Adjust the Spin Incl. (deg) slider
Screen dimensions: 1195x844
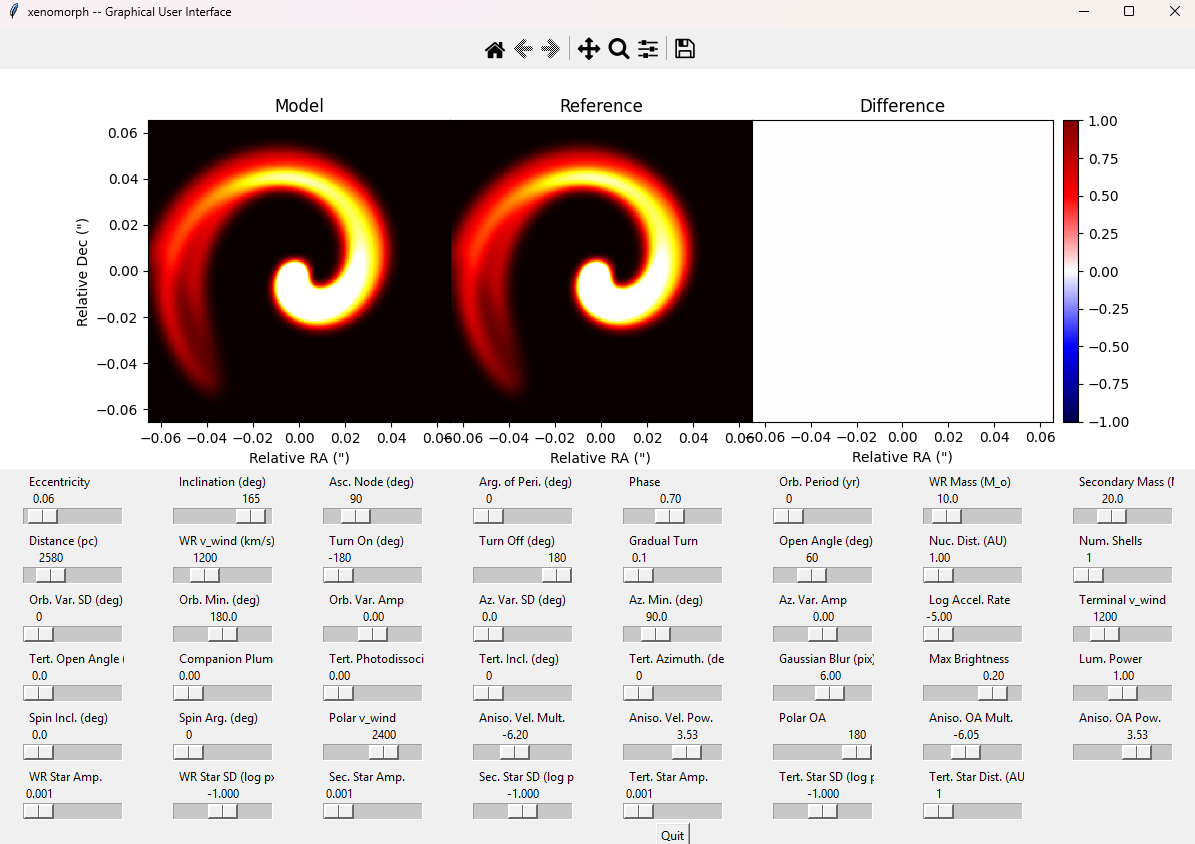click(x=72, y=752)
